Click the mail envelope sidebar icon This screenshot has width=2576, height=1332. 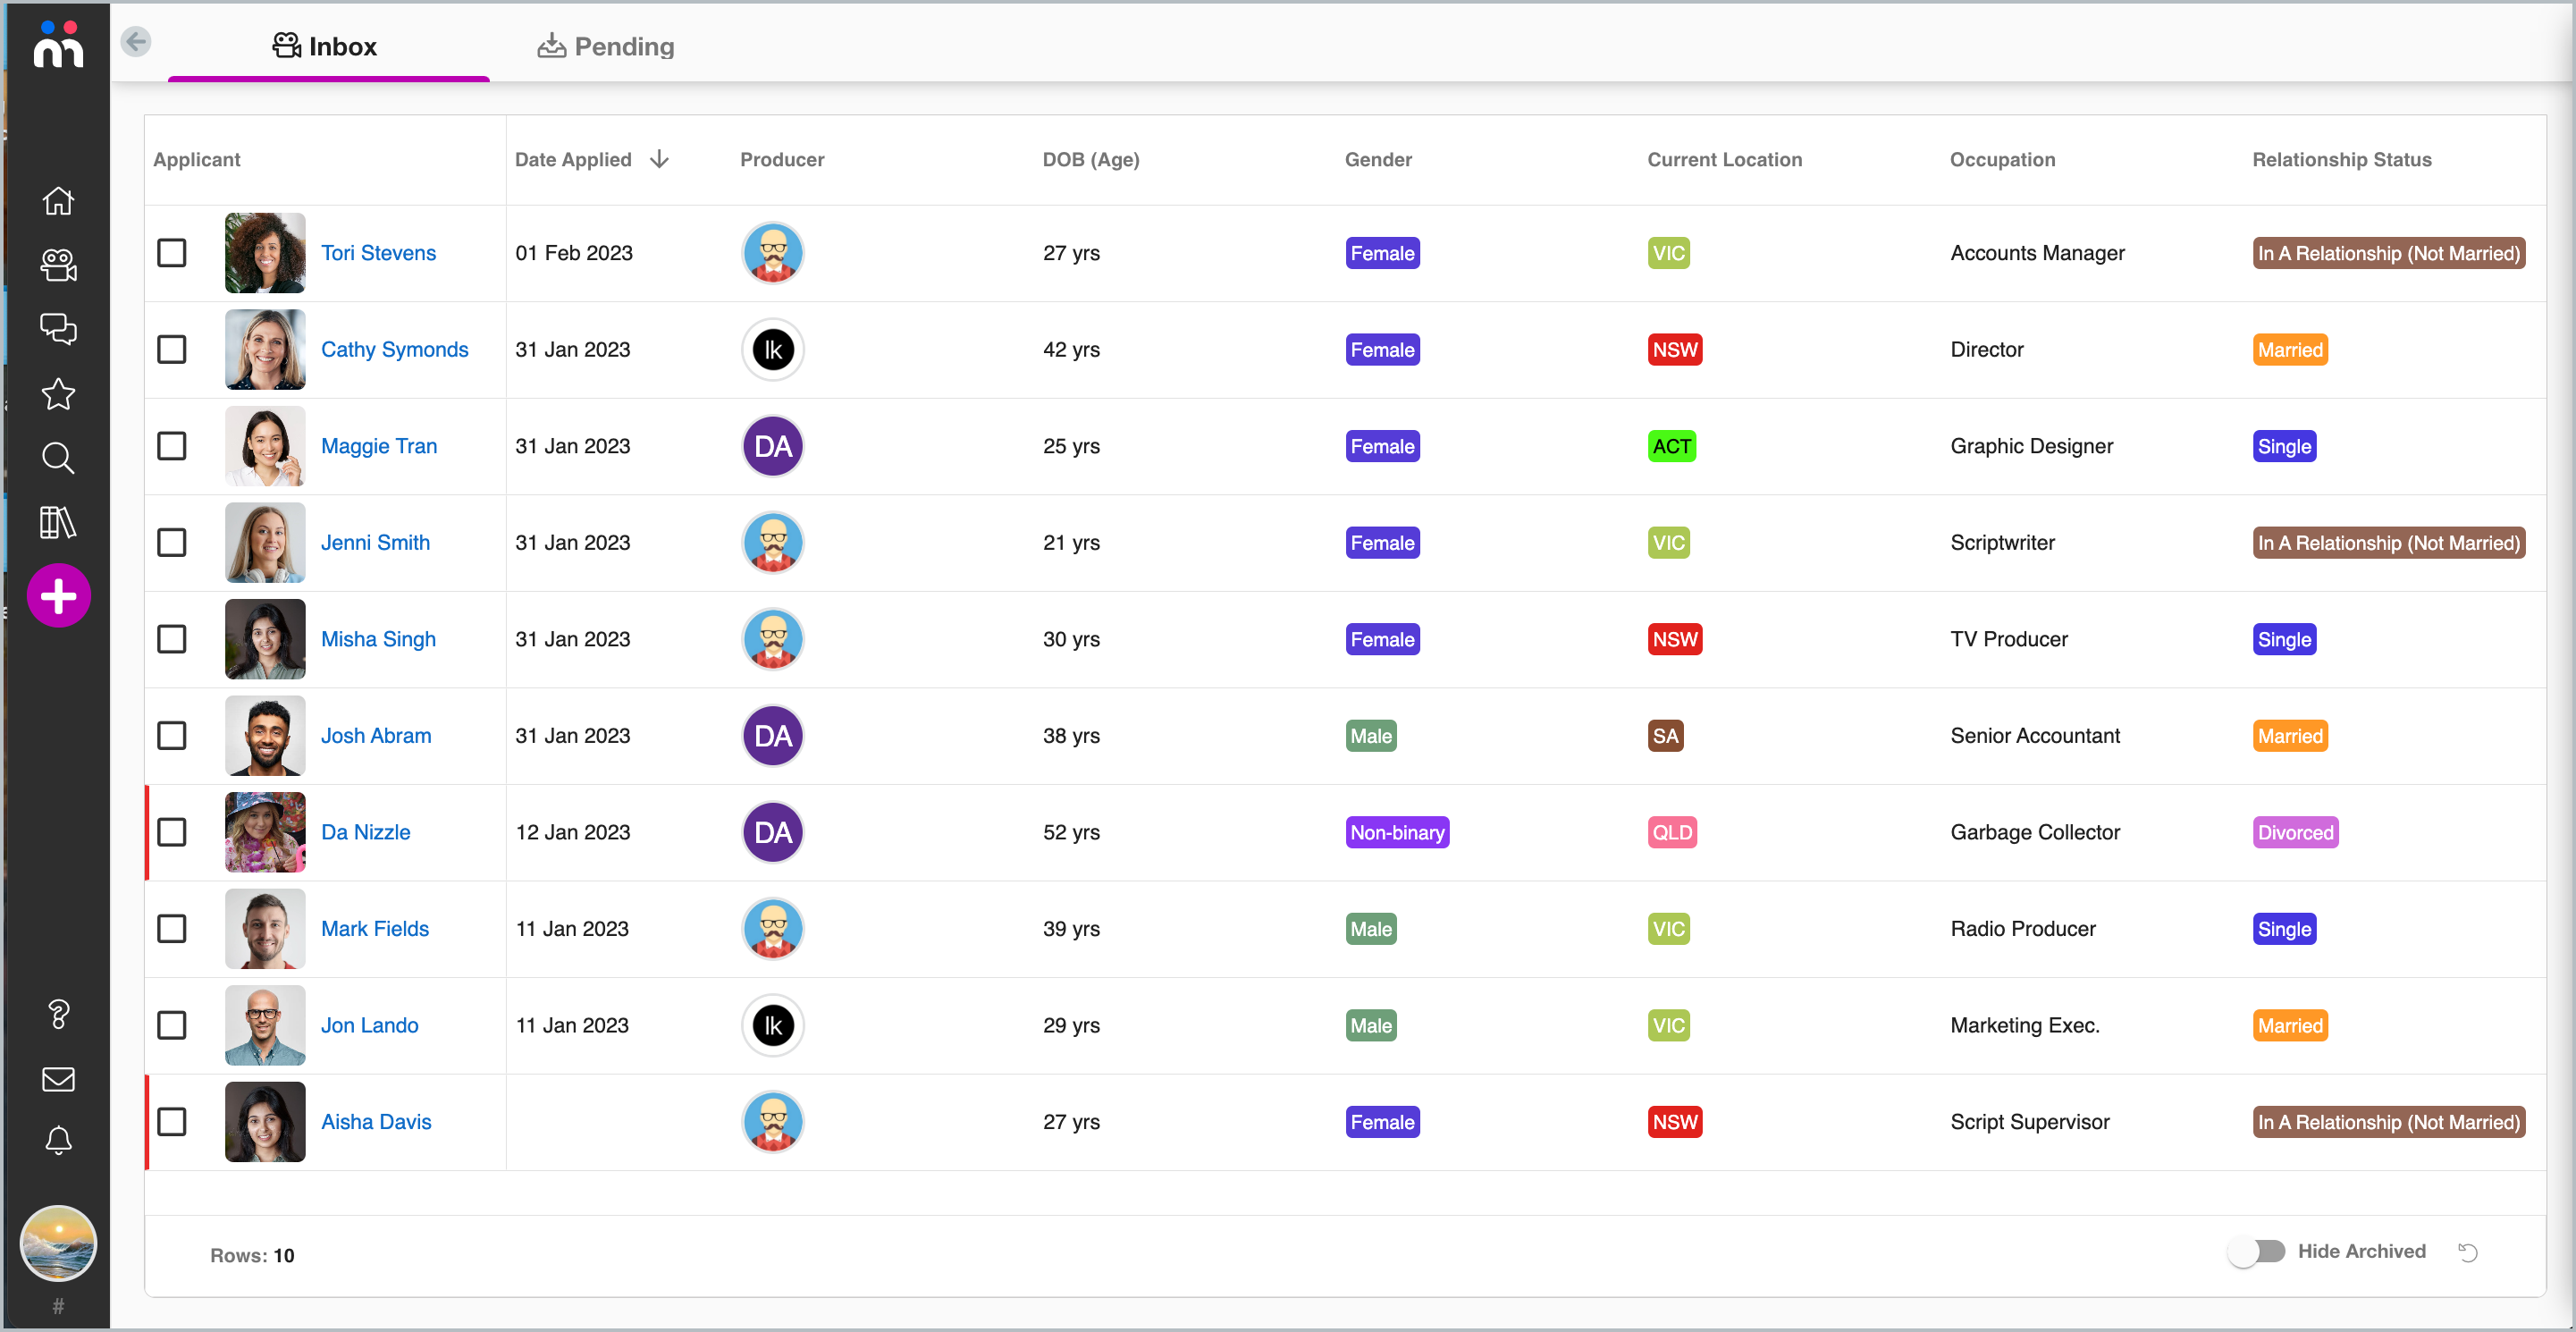(x=58, y=1078)
